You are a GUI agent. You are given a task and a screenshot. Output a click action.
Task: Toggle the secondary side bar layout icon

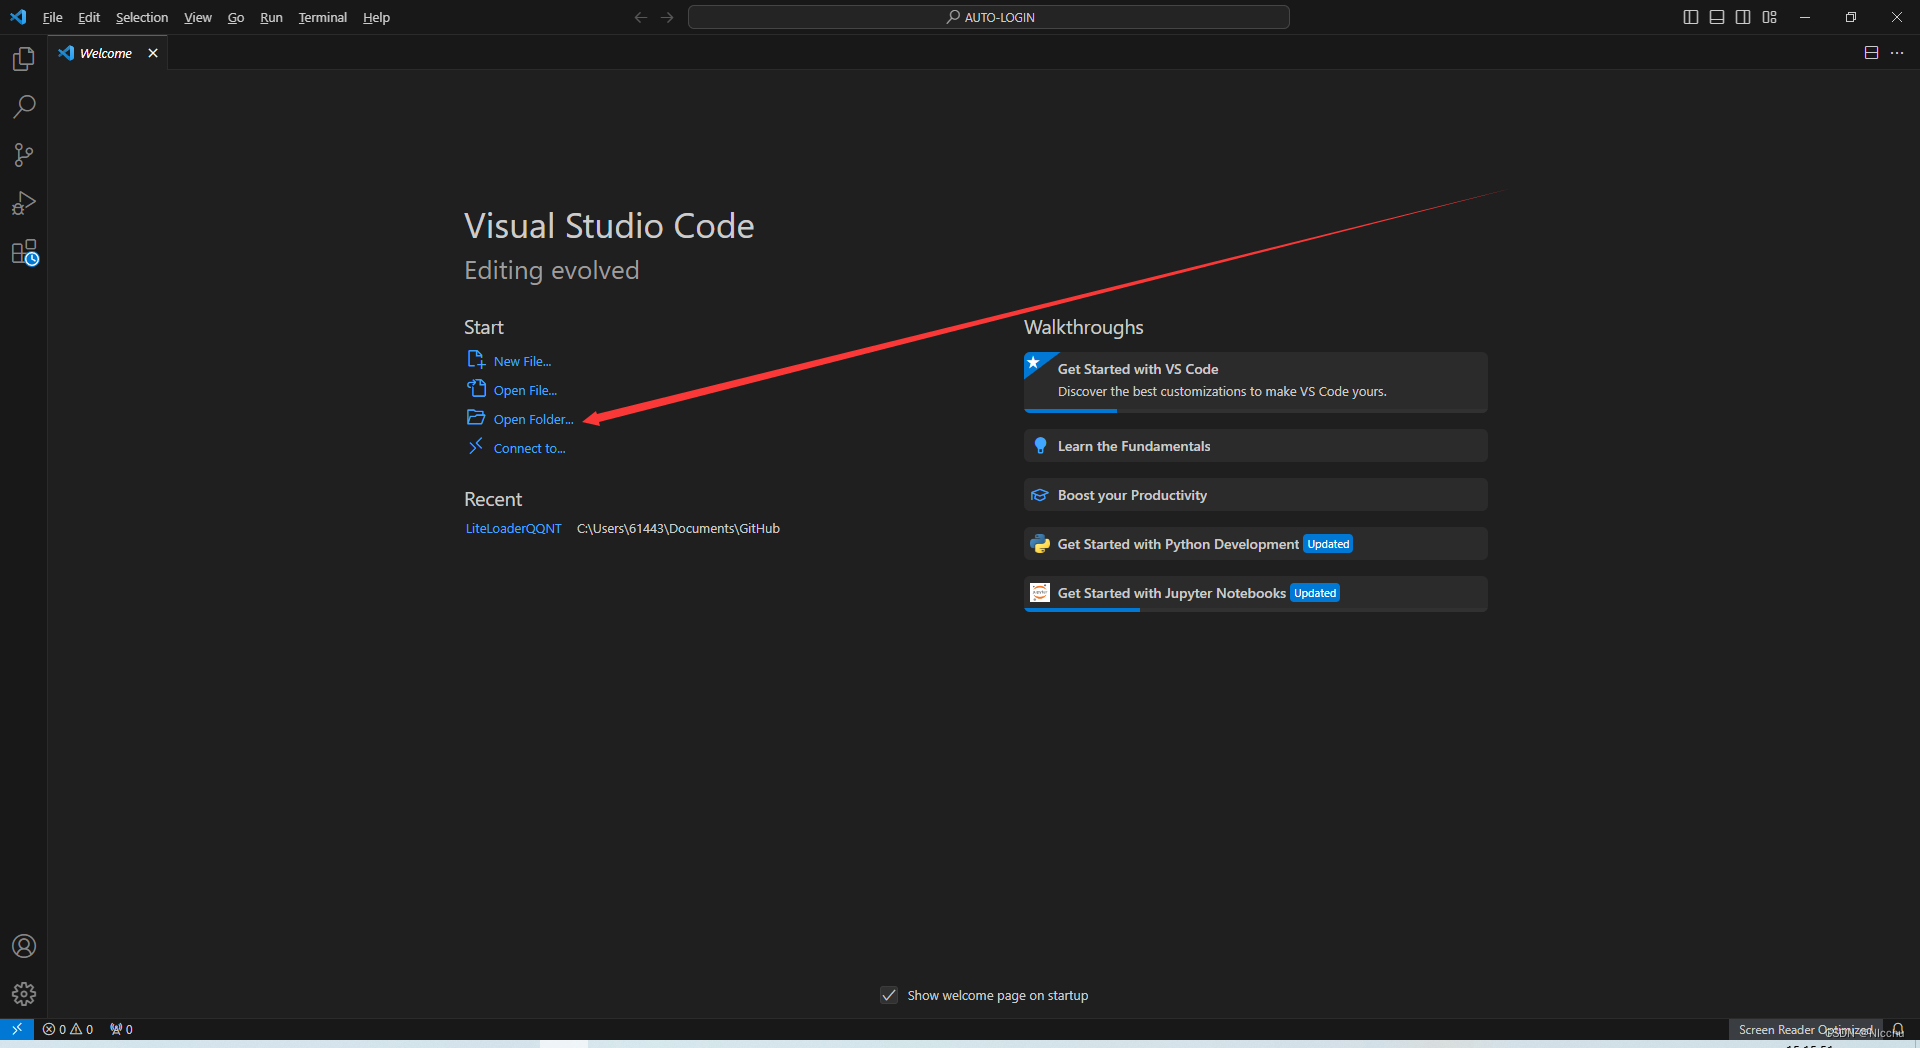[x=1743, y=17]
